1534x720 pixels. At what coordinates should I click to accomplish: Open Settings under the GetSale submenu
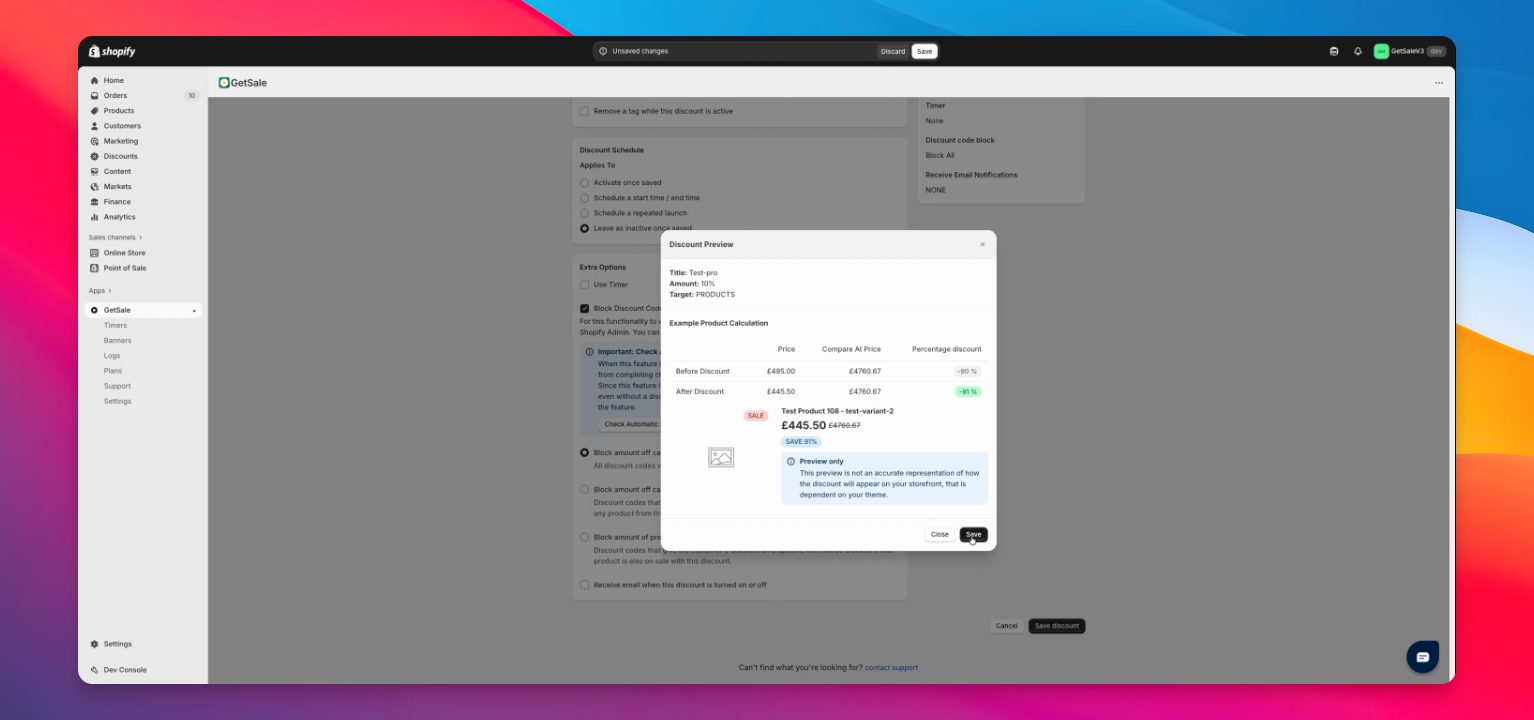[x=117, y=401]
